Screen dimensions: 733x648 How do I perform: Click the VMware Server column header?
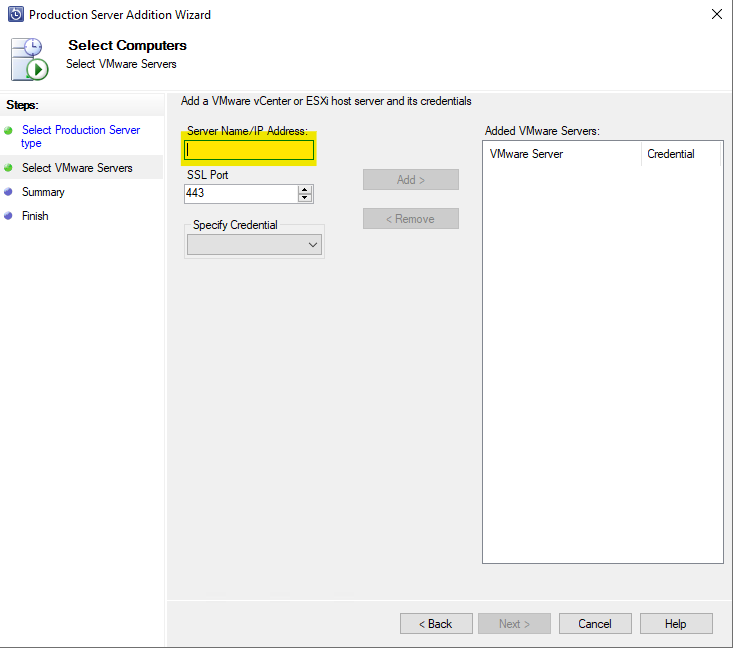[562, 154]
